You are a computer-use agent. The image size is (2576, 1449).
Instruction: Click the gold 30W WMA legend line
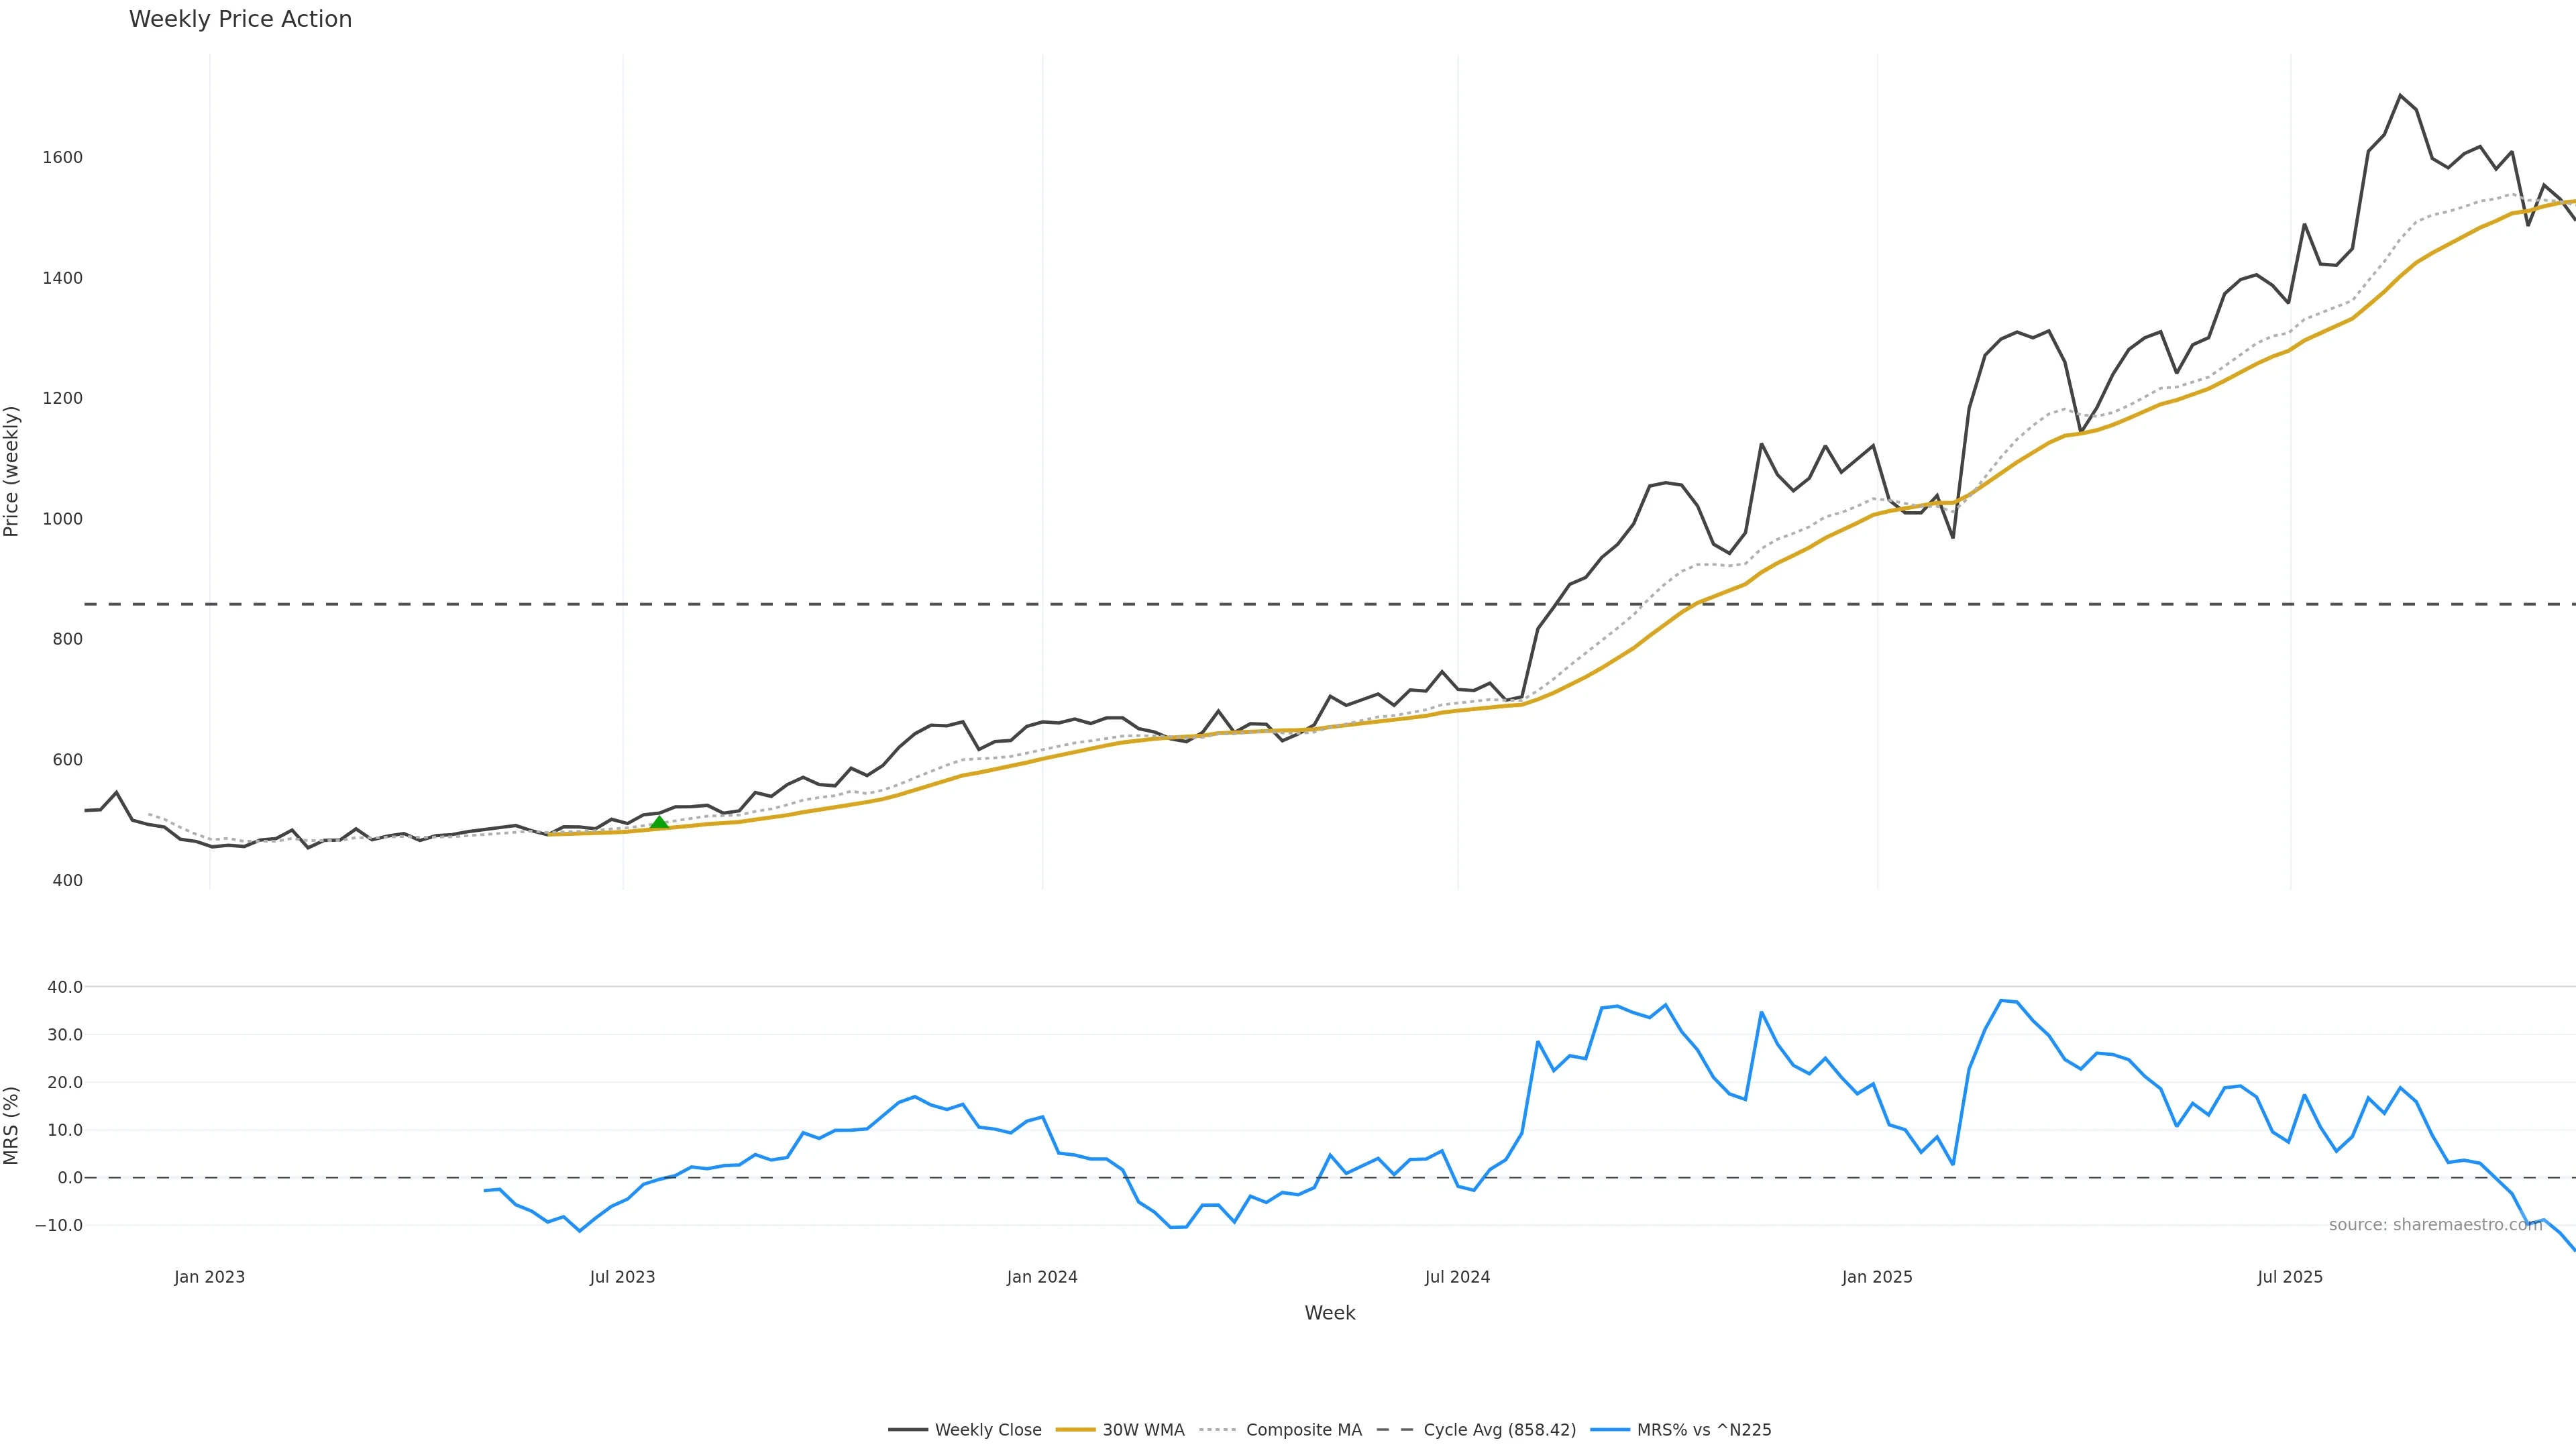click(x=1075, y=1430)
